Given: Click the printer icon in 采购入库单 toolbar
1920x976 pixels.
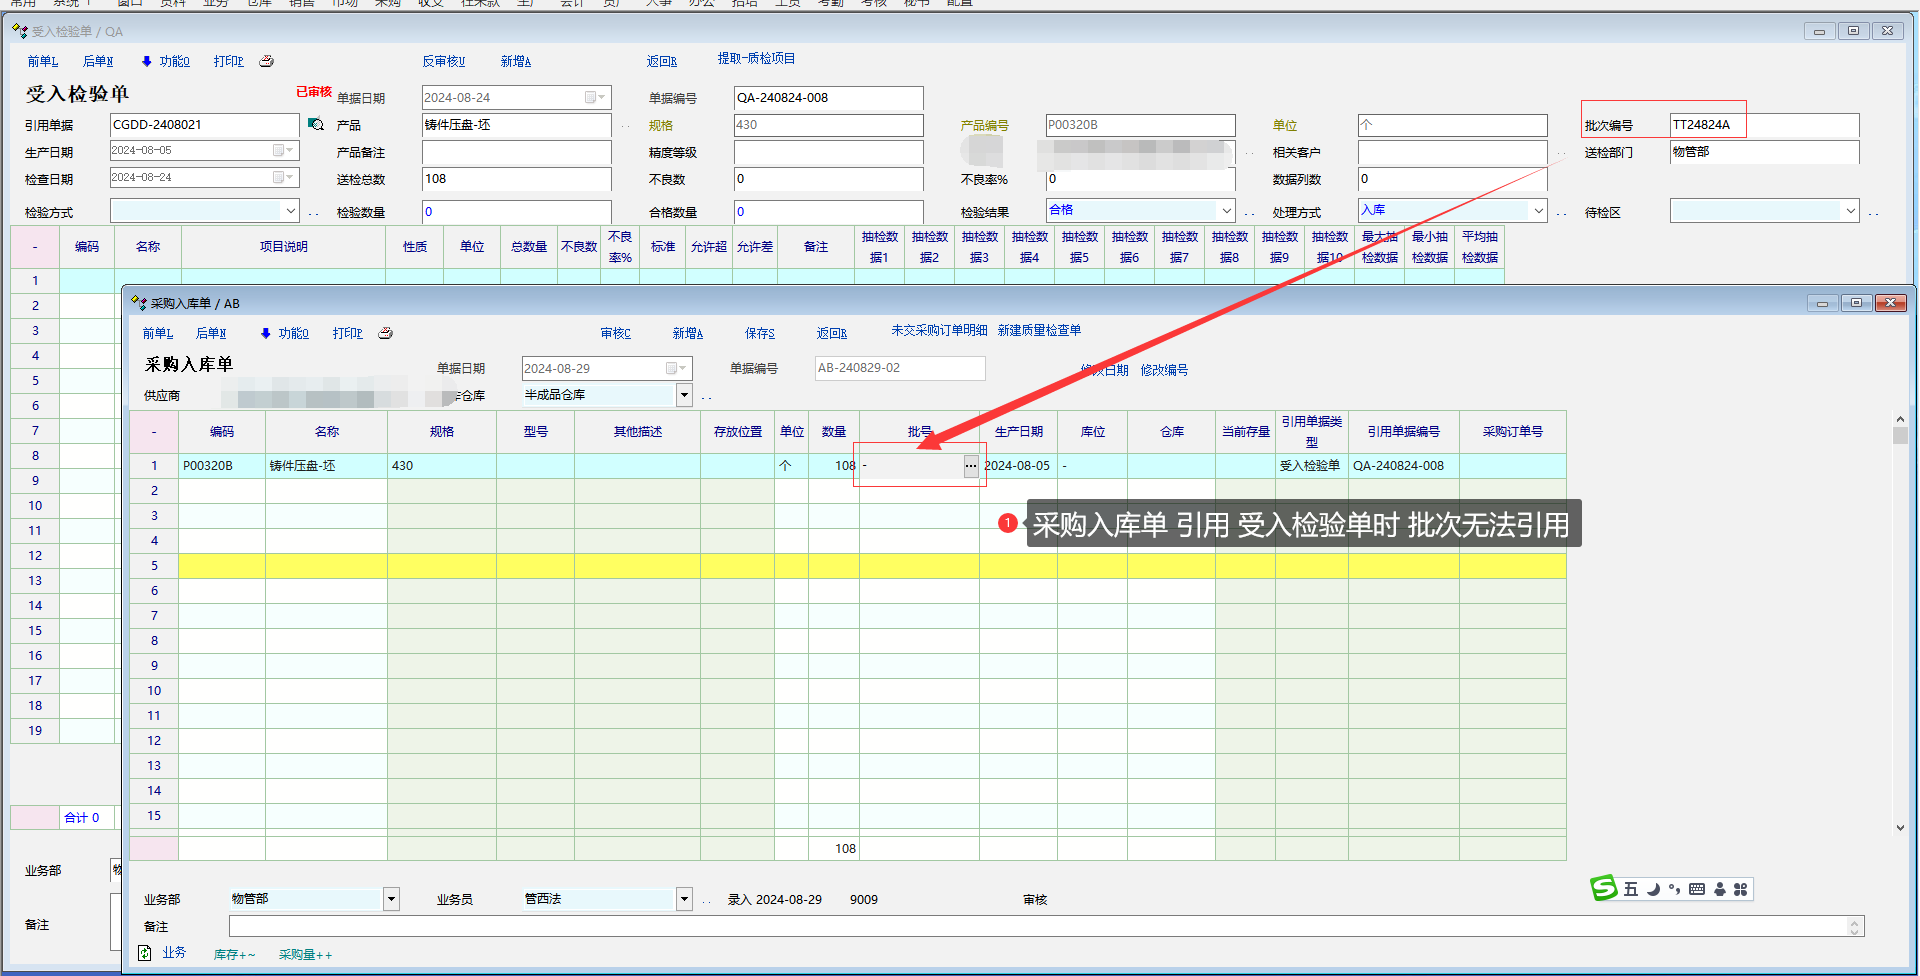Looking at the screenshot, I should click(385, 333).
